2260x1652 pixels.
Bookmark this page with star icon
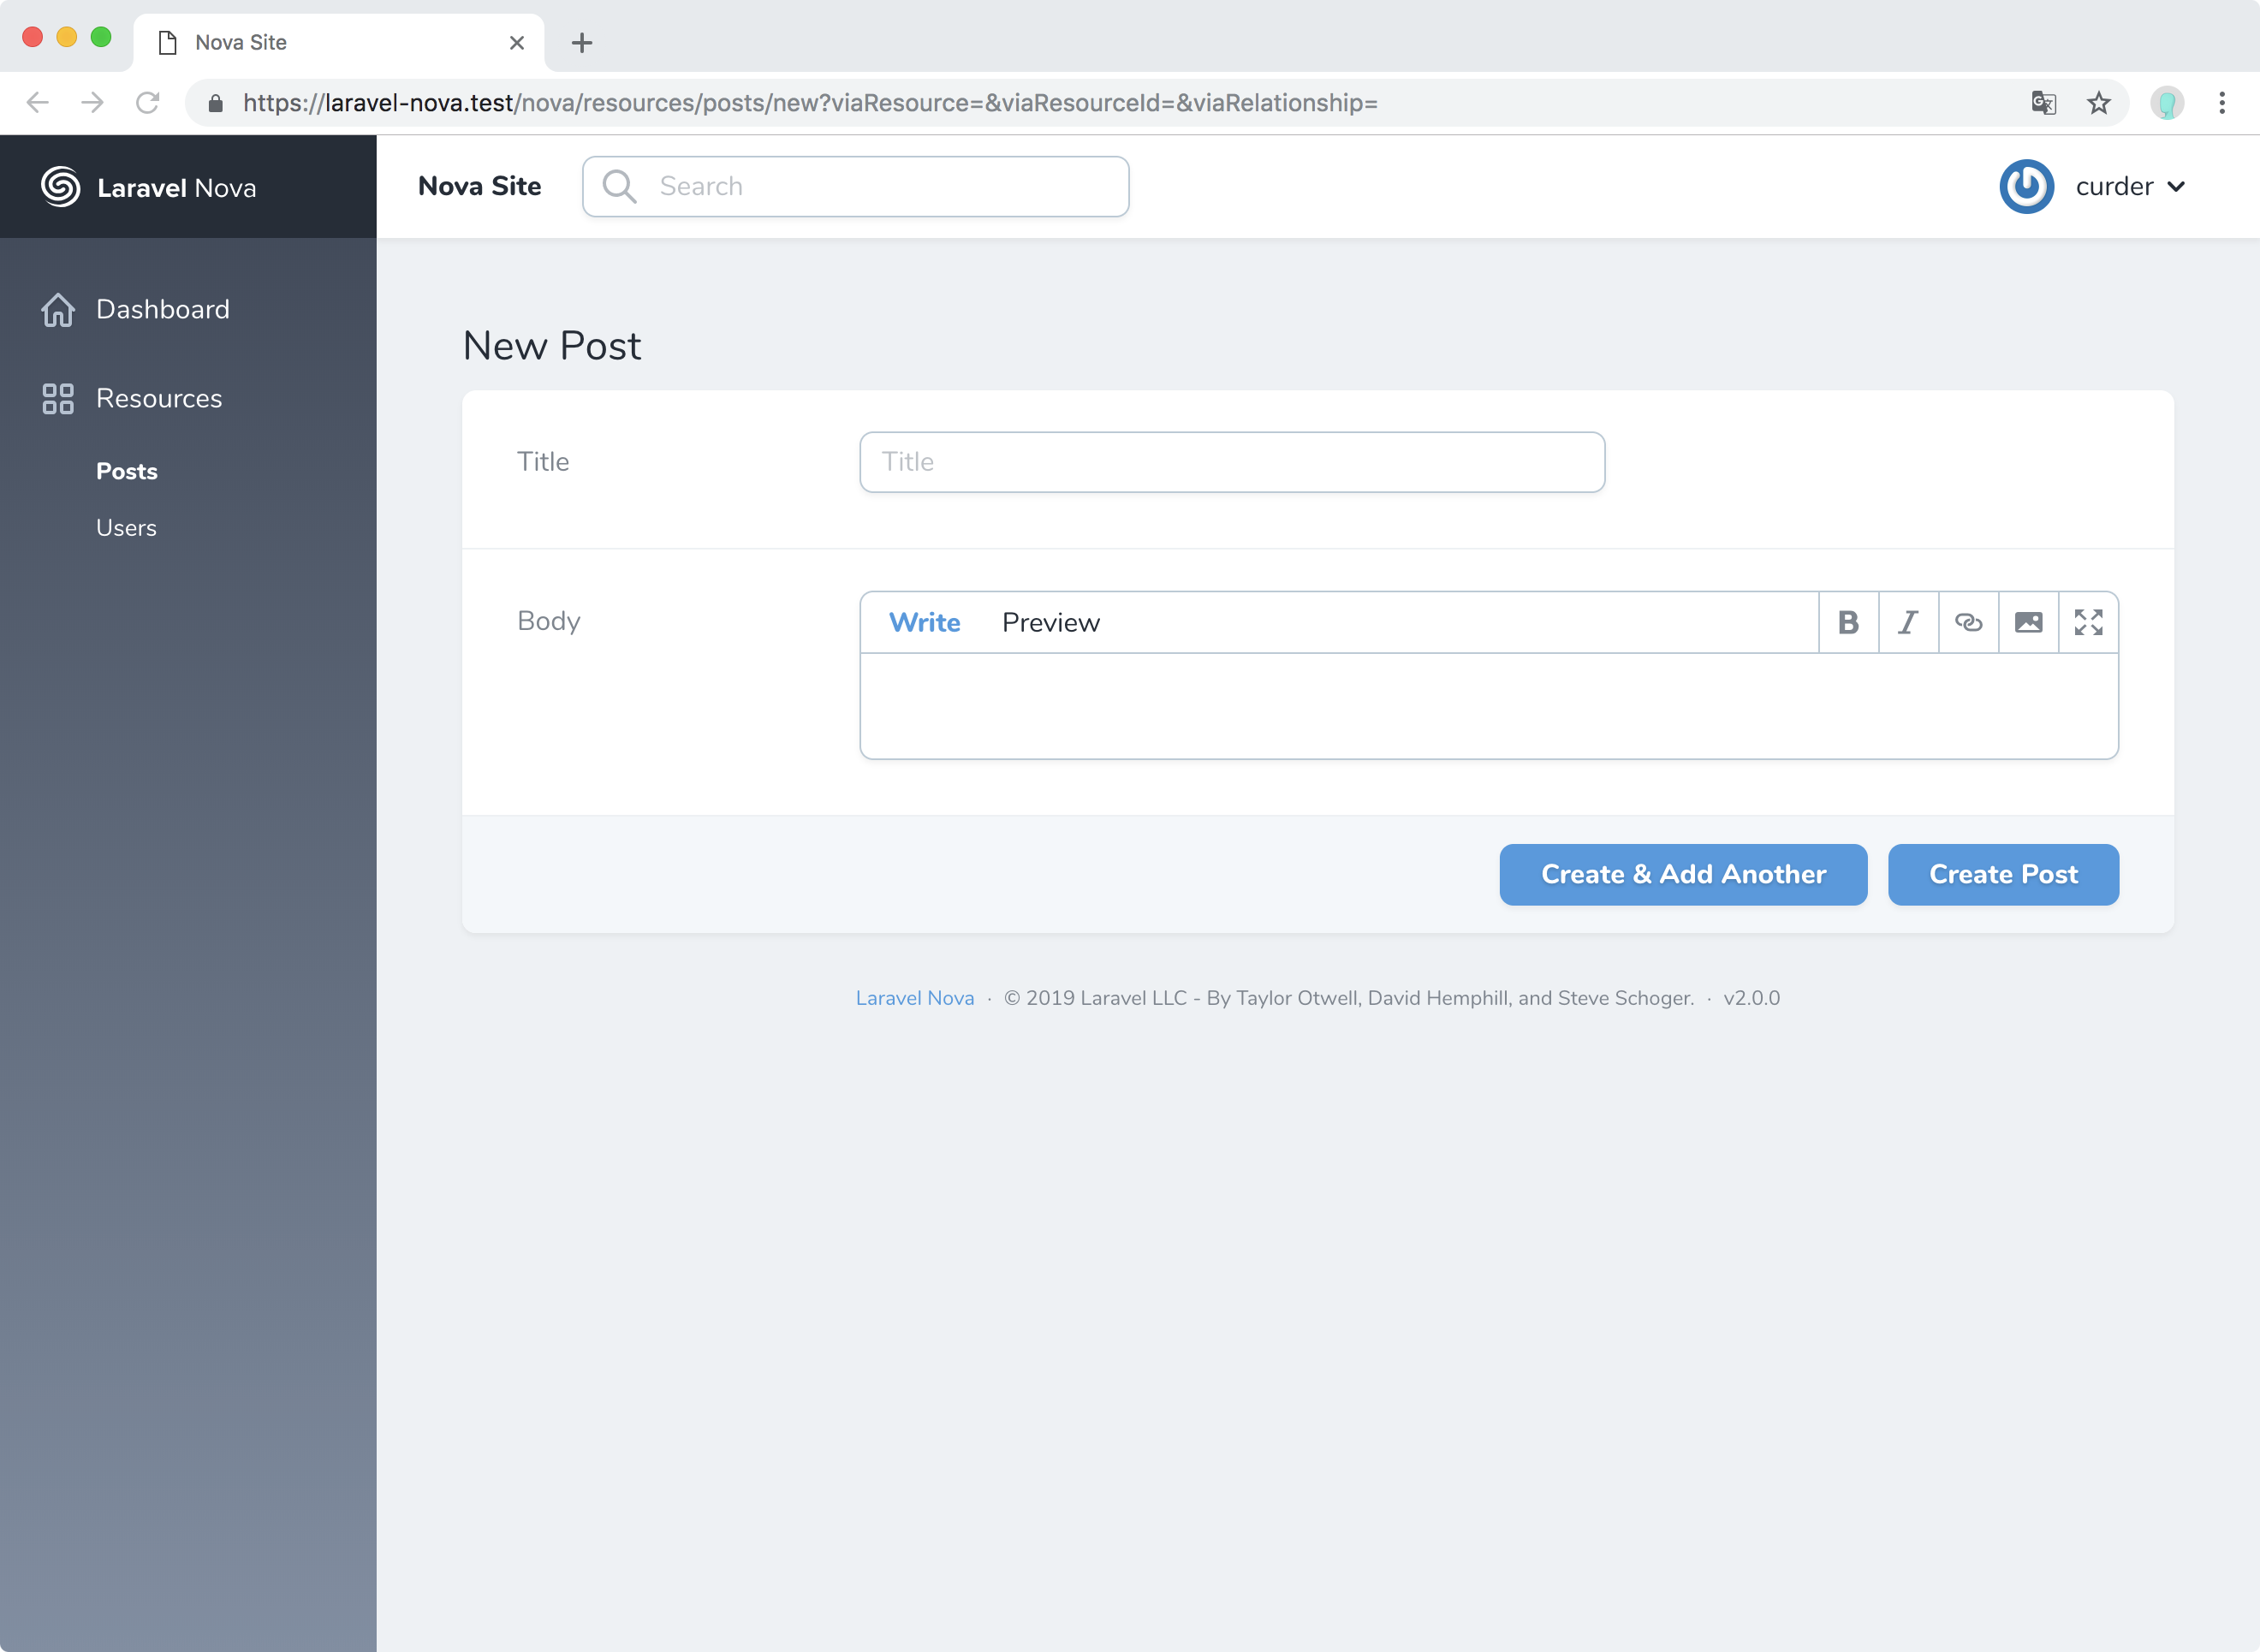[x=2098, y=103]
